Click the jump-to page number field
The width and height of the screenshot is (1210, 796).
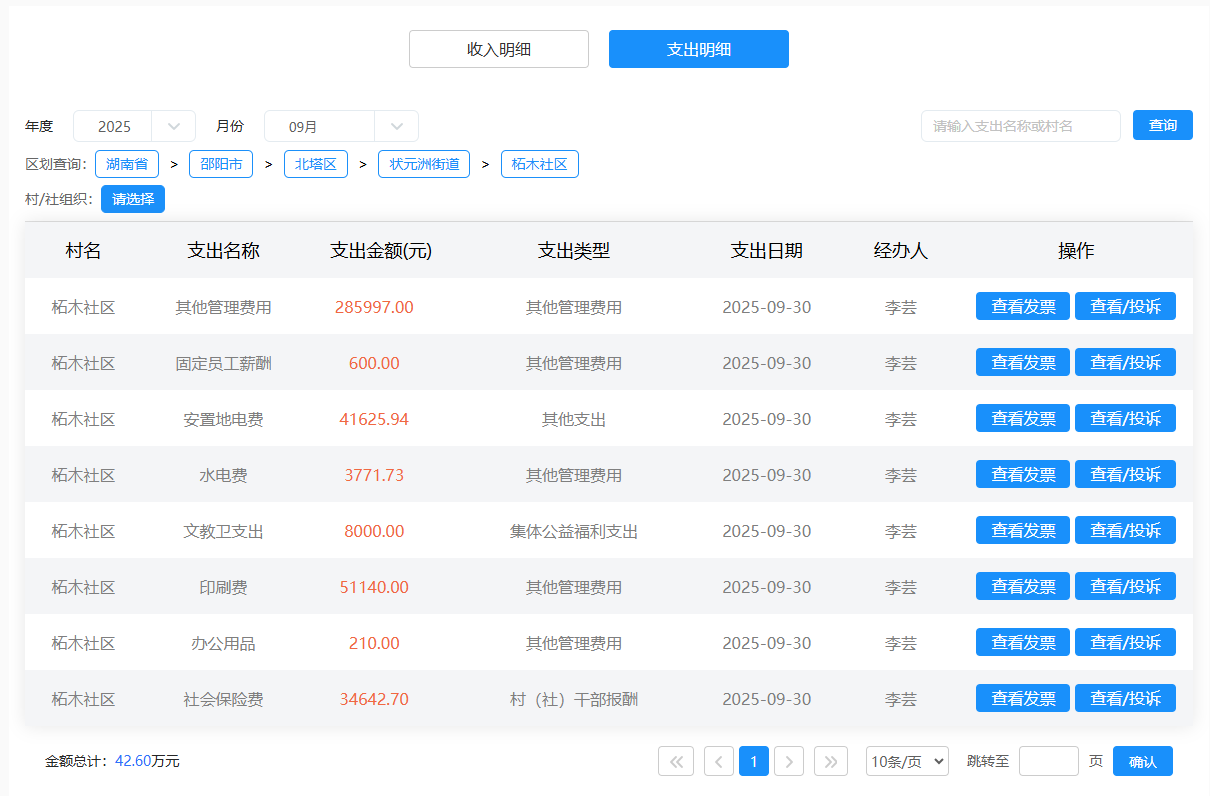[1048, 761]
